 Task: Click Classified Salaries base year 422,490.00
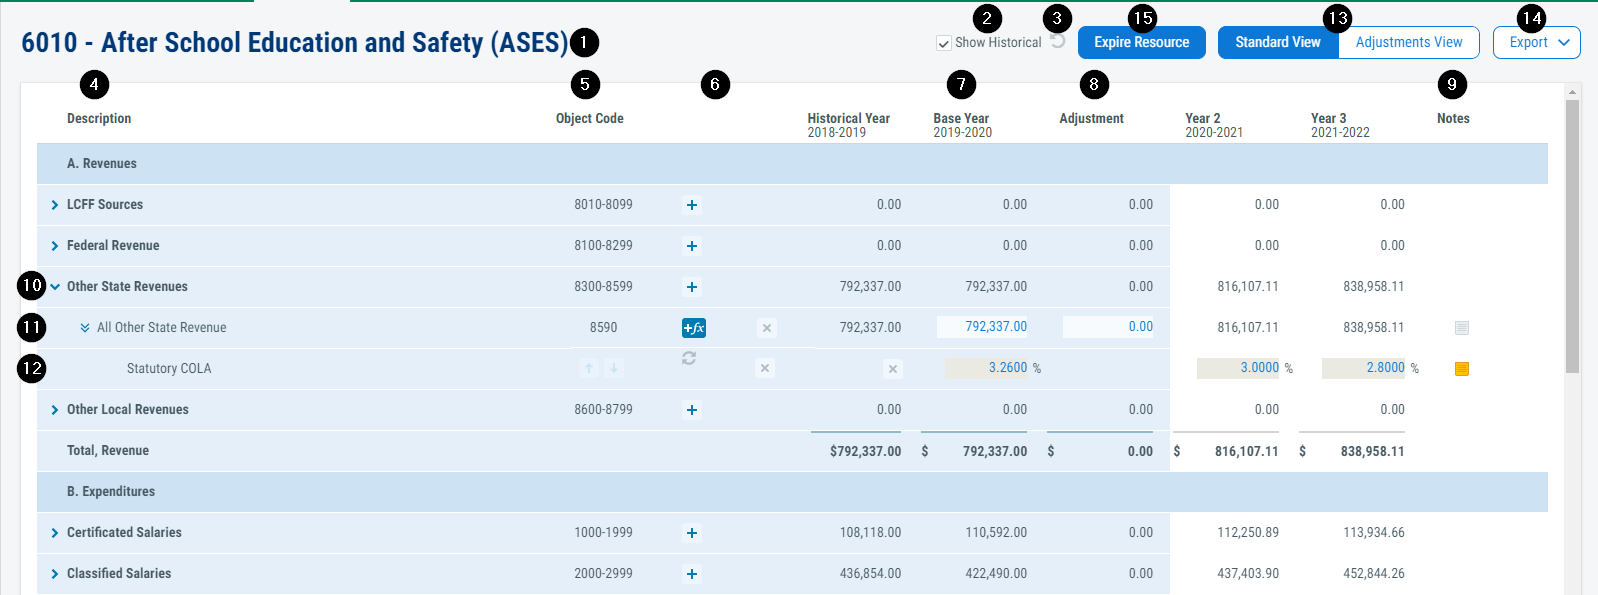996,574
